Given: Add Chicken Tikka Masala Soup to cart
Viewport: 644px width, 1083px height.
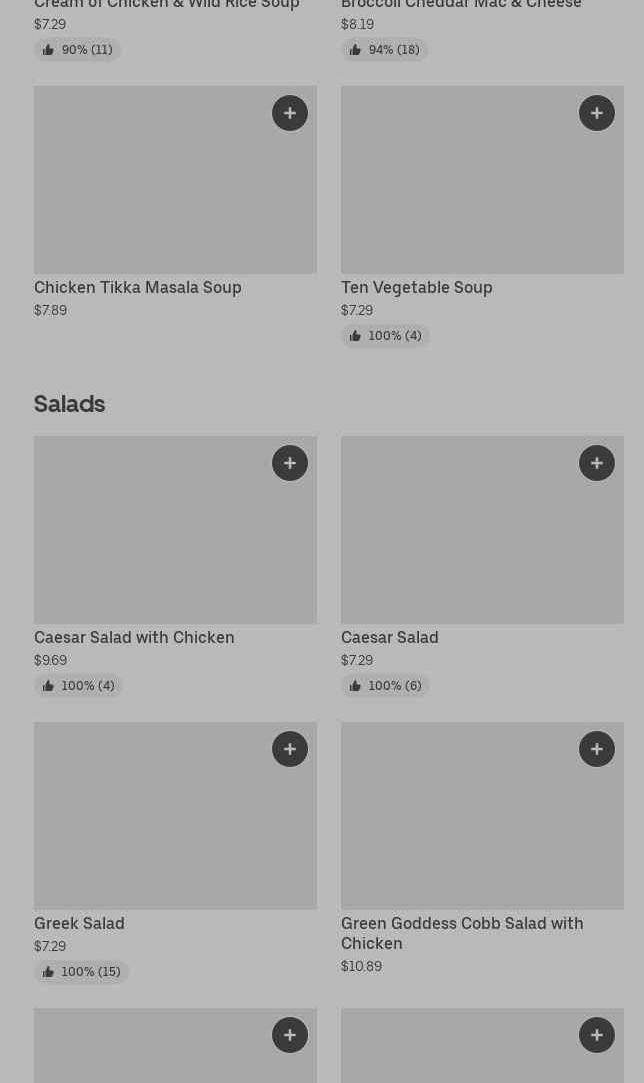Looking at the screenshot, I should (290, 113).
